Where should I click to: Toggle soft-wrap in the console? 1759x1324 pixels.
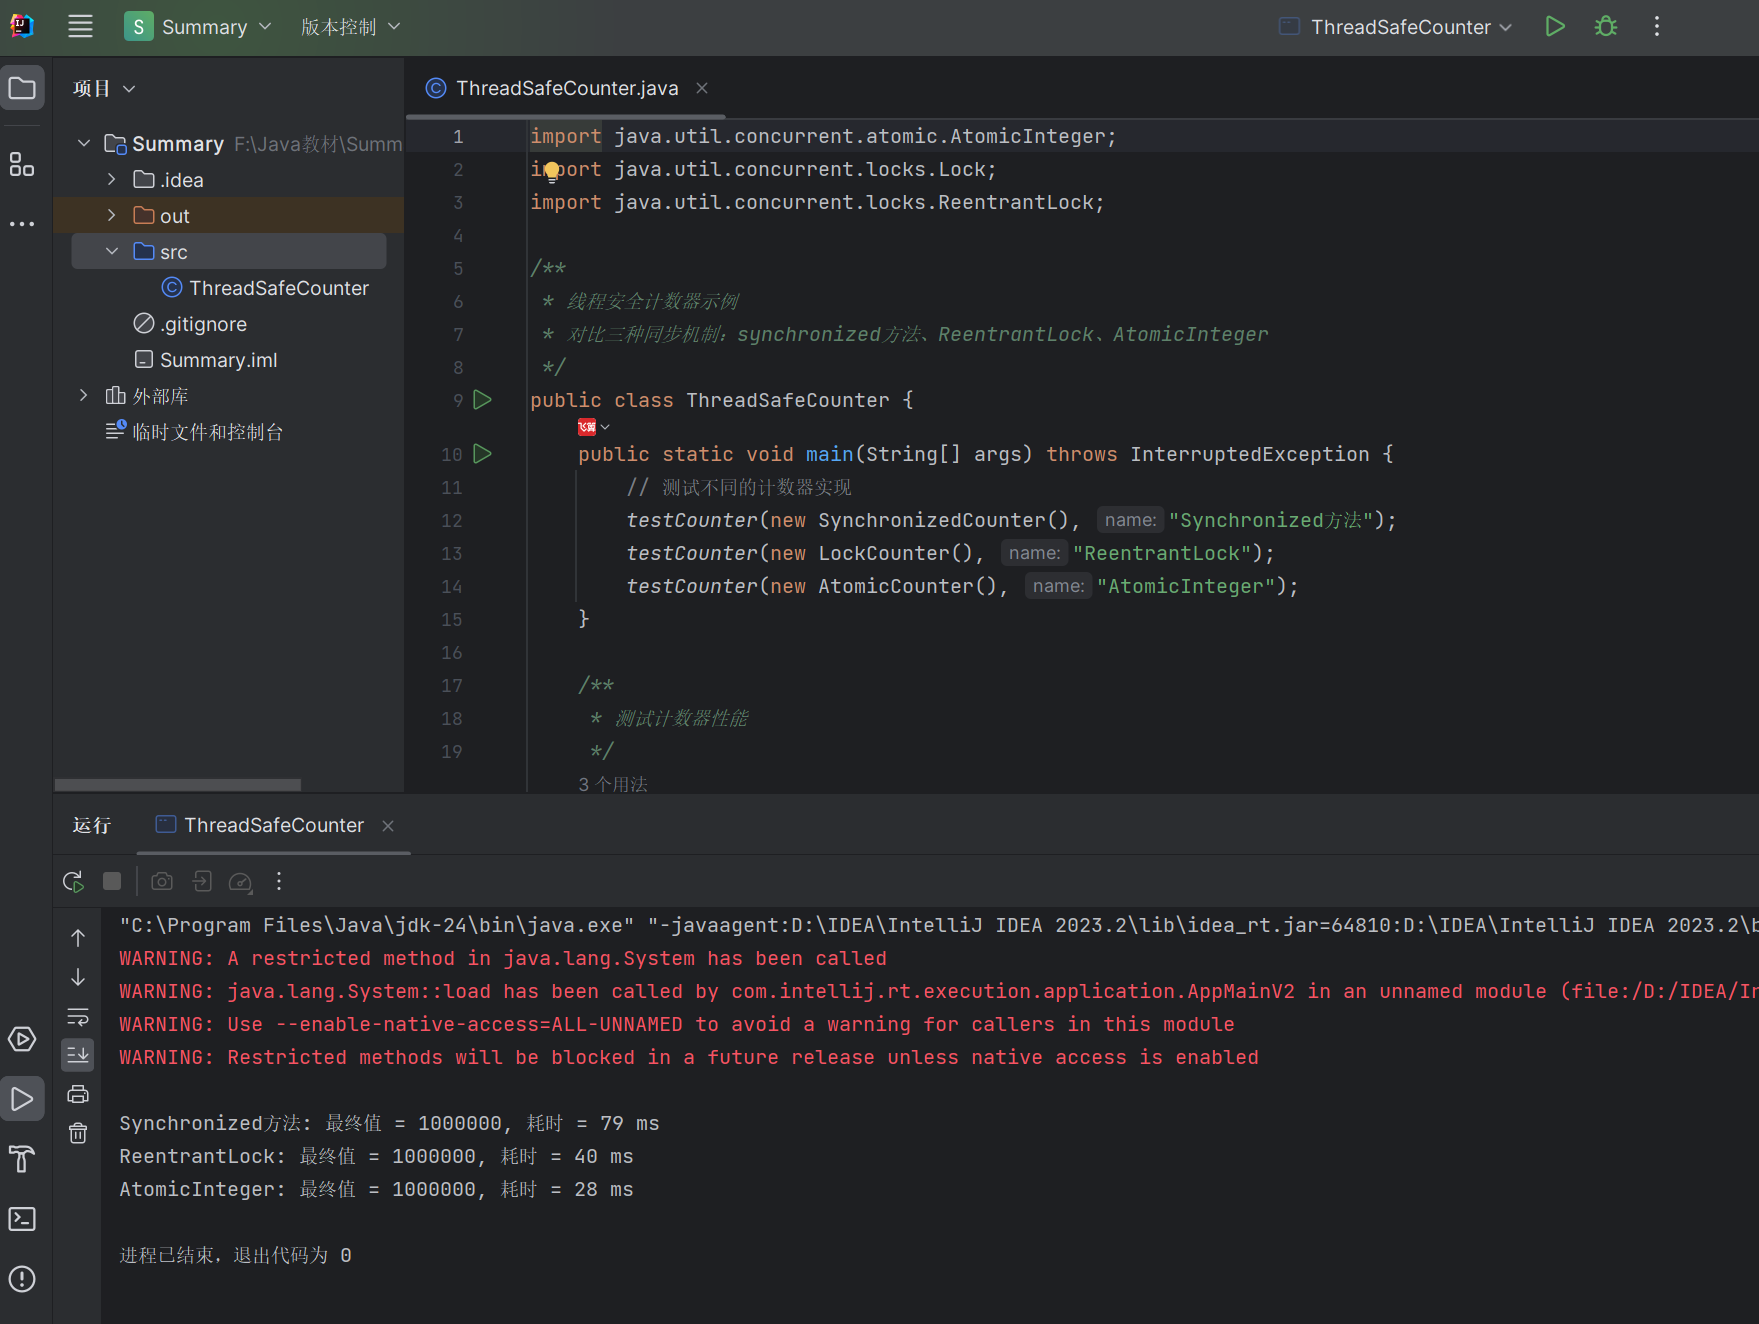click(x=78, y=1017)
